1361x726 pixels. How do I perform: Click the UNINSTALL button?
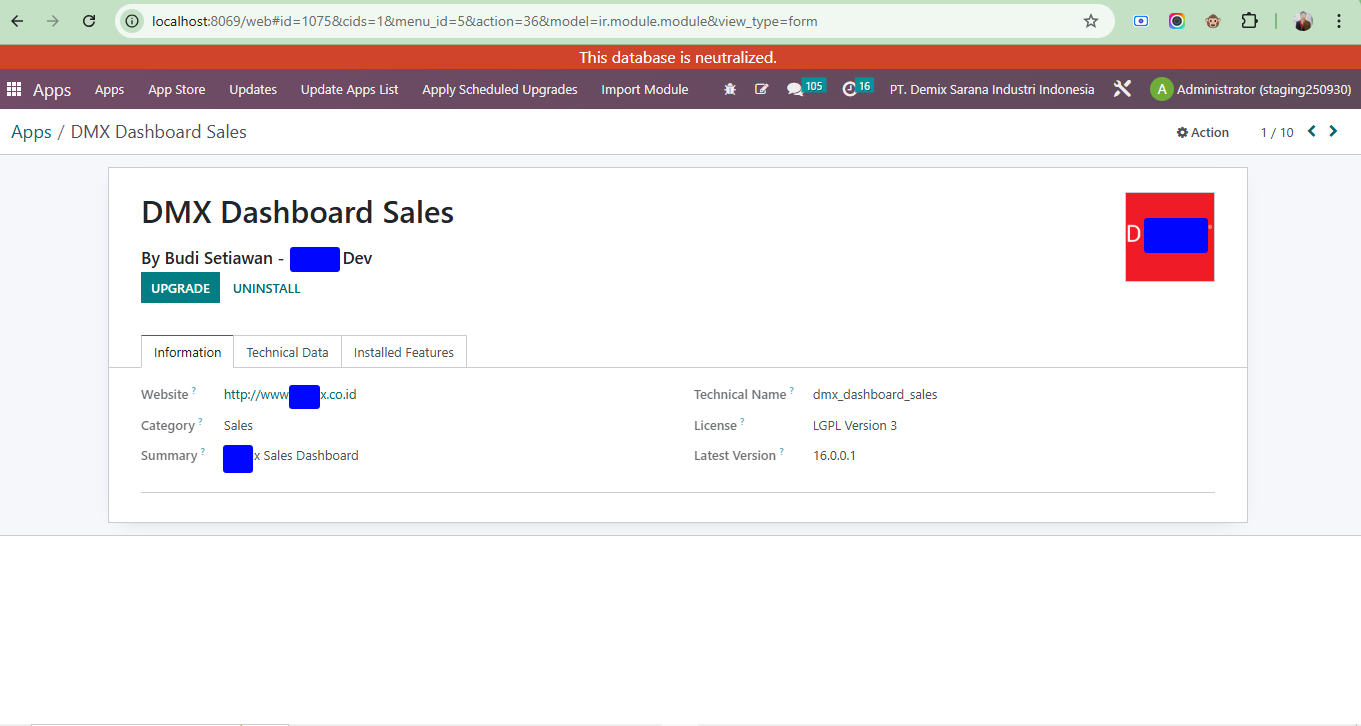[267, 288]
